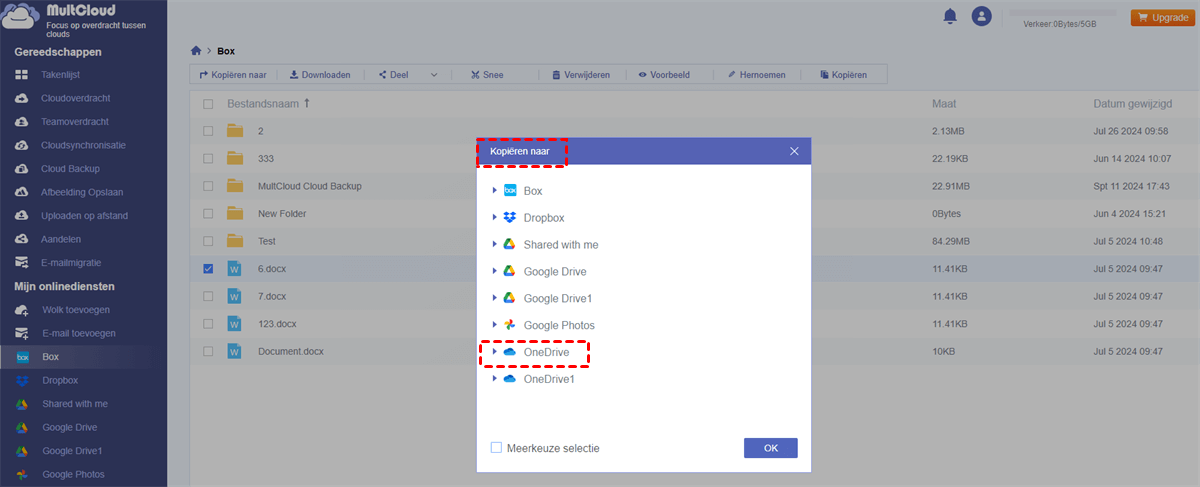Image resolution: width=1200 pixels, height=487 pixels.
Task: Expand the Google Drive1 node in dialog
Action: click(x=494, y=298)
